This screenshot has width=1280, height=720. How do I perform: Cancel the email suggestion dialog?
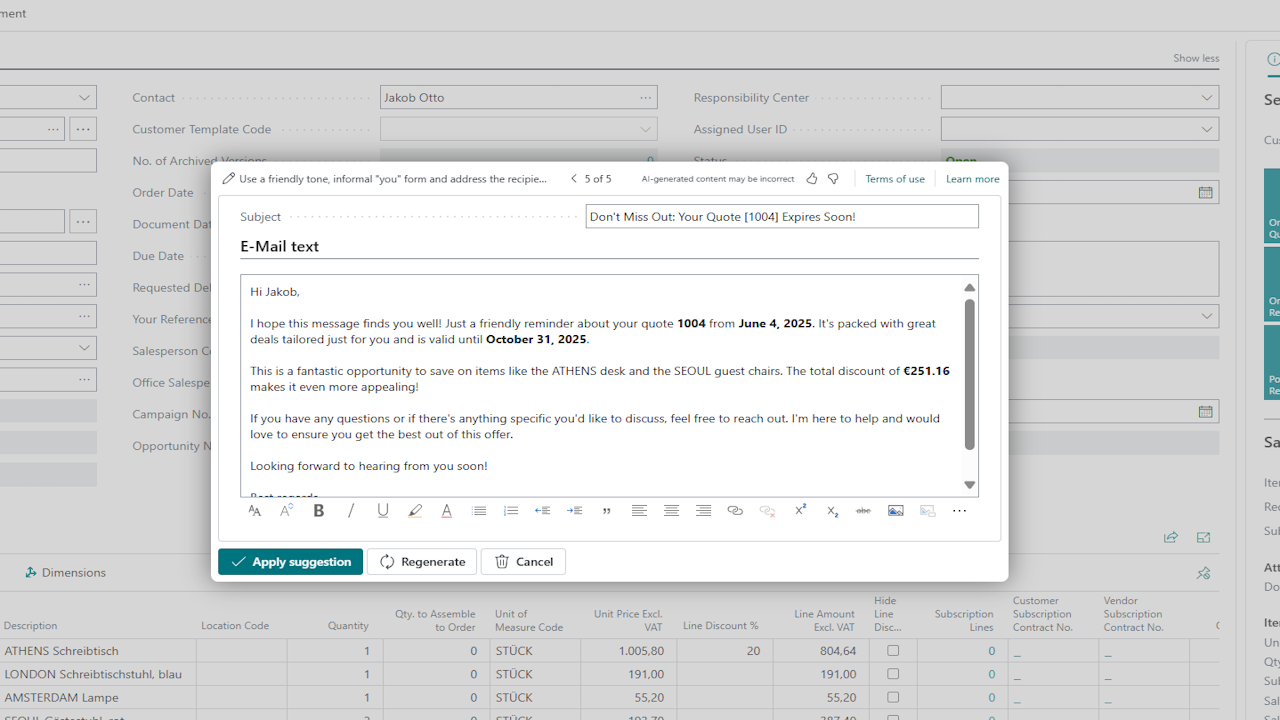click(524, 562)
